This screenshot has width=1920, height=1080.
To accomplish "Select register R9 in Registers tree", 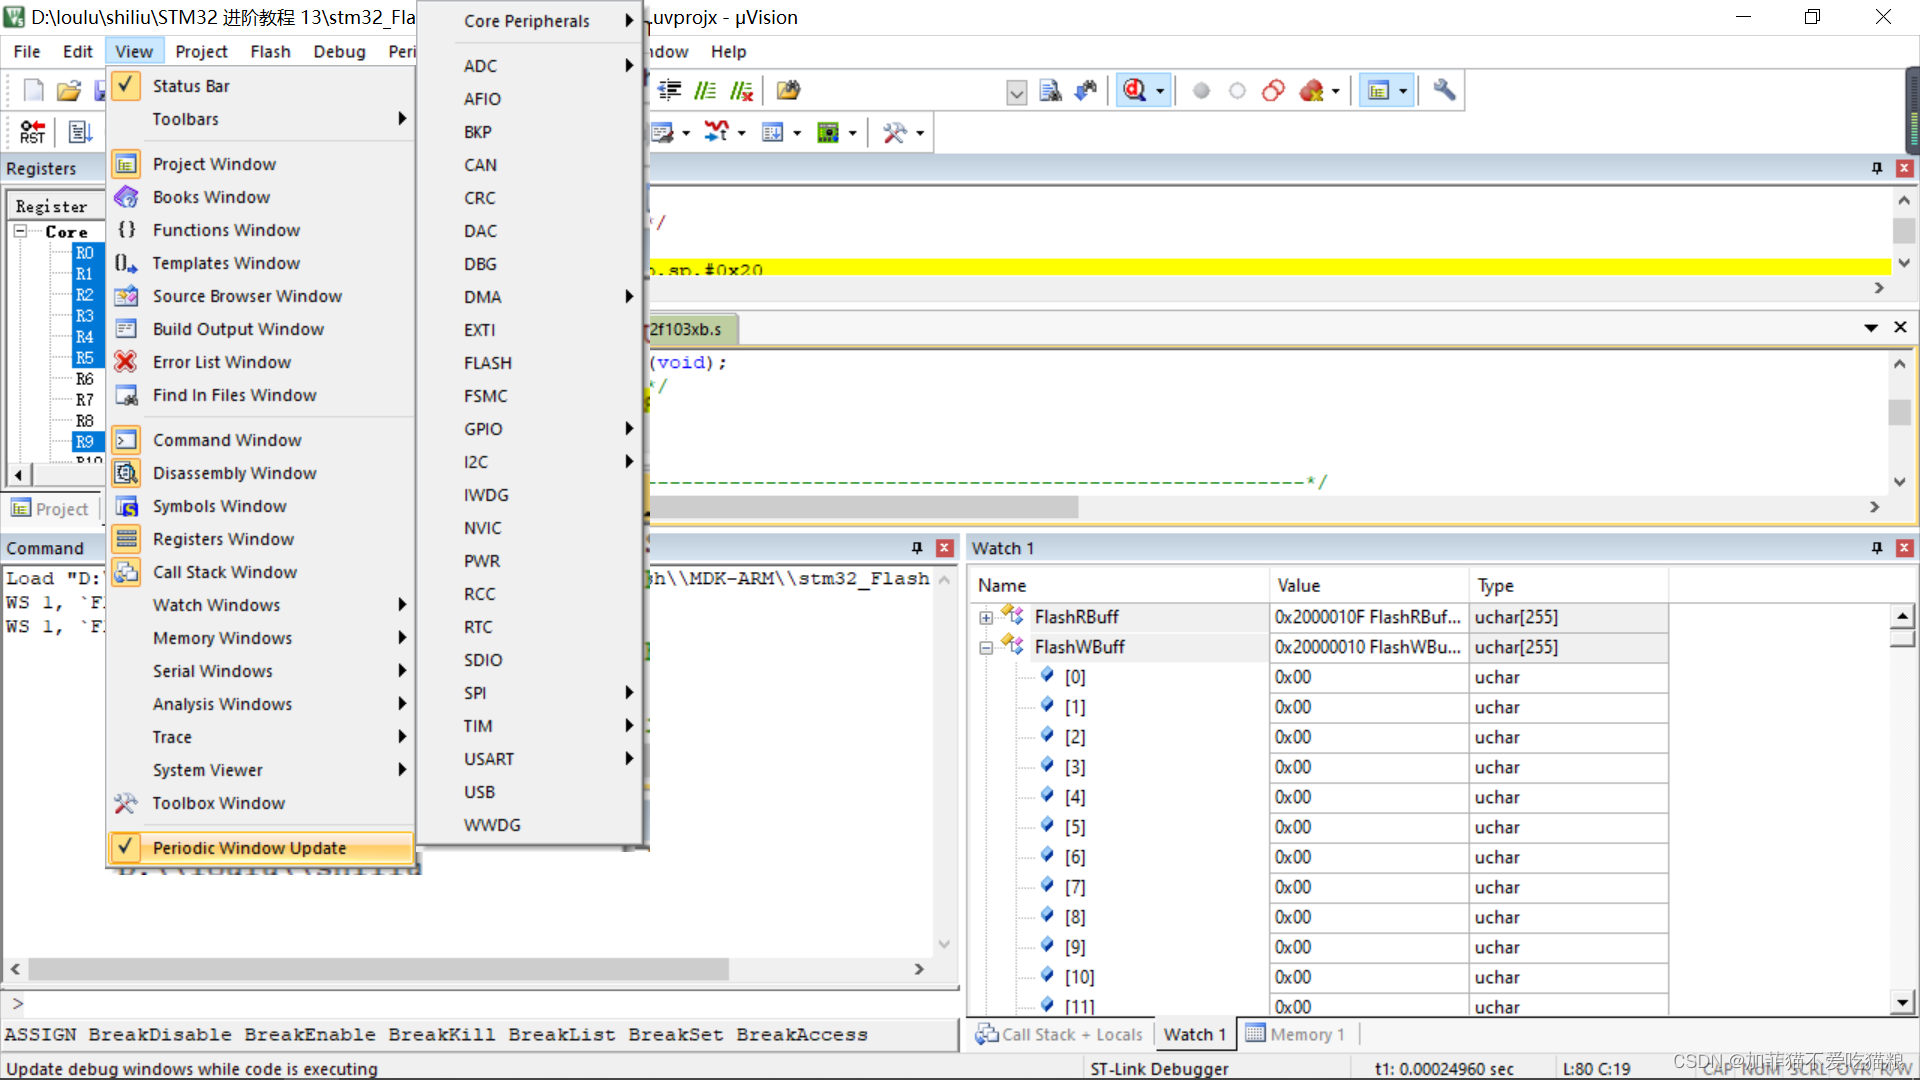I will click(x=85, y=441).
